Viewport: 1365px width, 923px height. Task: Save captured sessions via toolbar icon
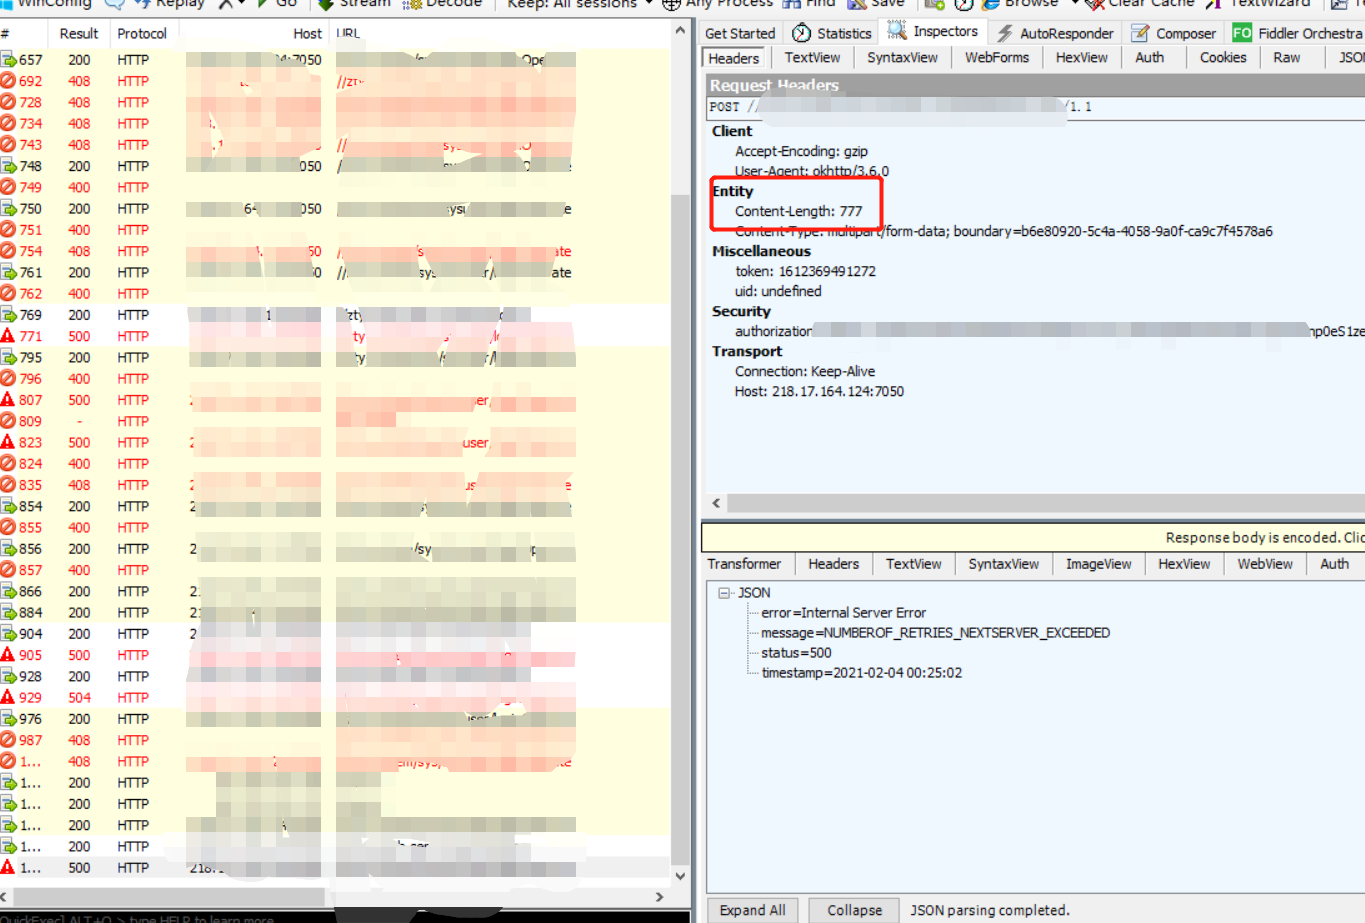click(880, 4)
